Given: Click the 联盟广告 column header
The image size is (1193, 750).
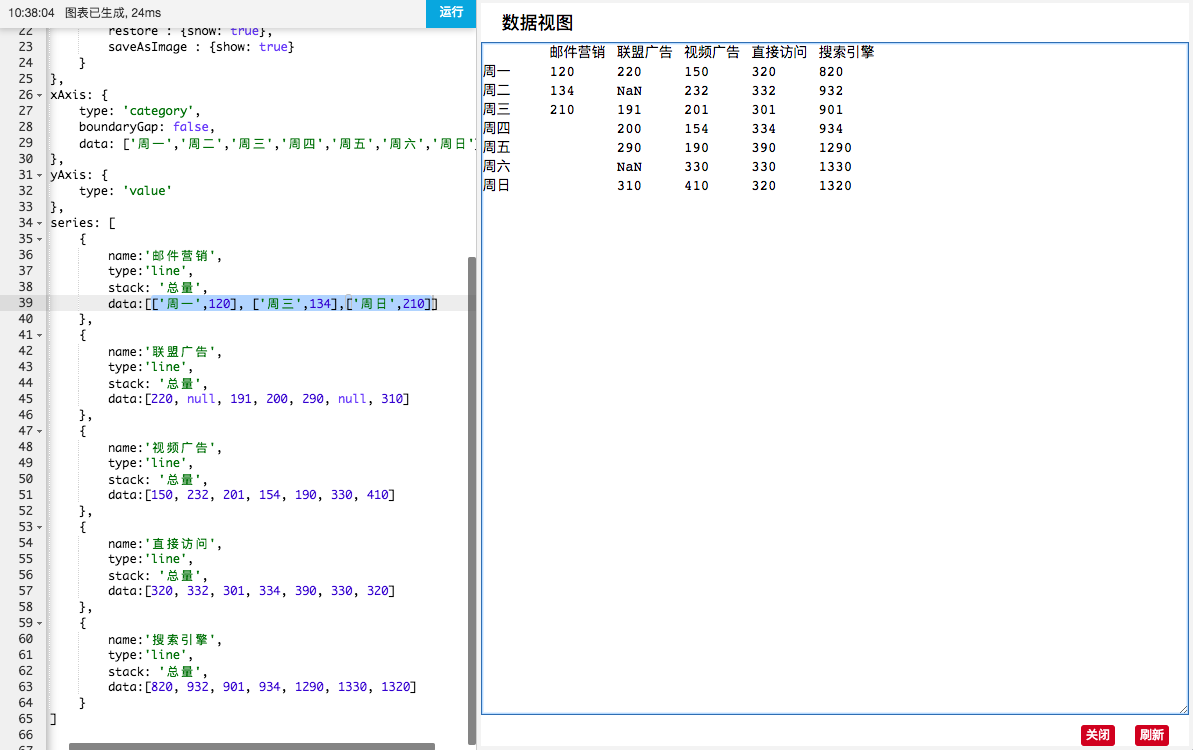Looking at the screenshot, I should (x=644, y=52).
